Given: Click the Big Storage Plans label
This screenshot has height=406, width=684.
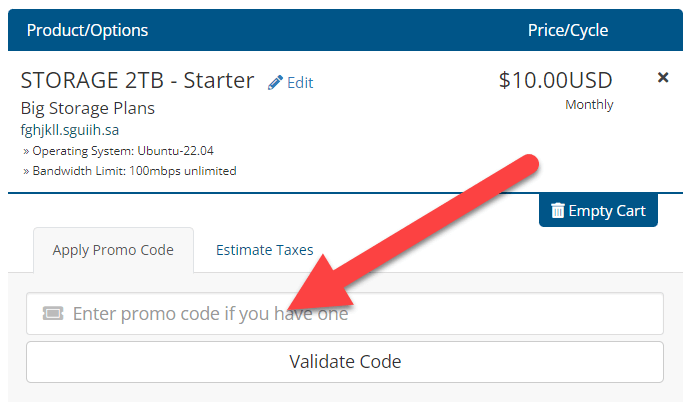Looking at the screenshot, I should pyautogui.click(x=88, y=108).
